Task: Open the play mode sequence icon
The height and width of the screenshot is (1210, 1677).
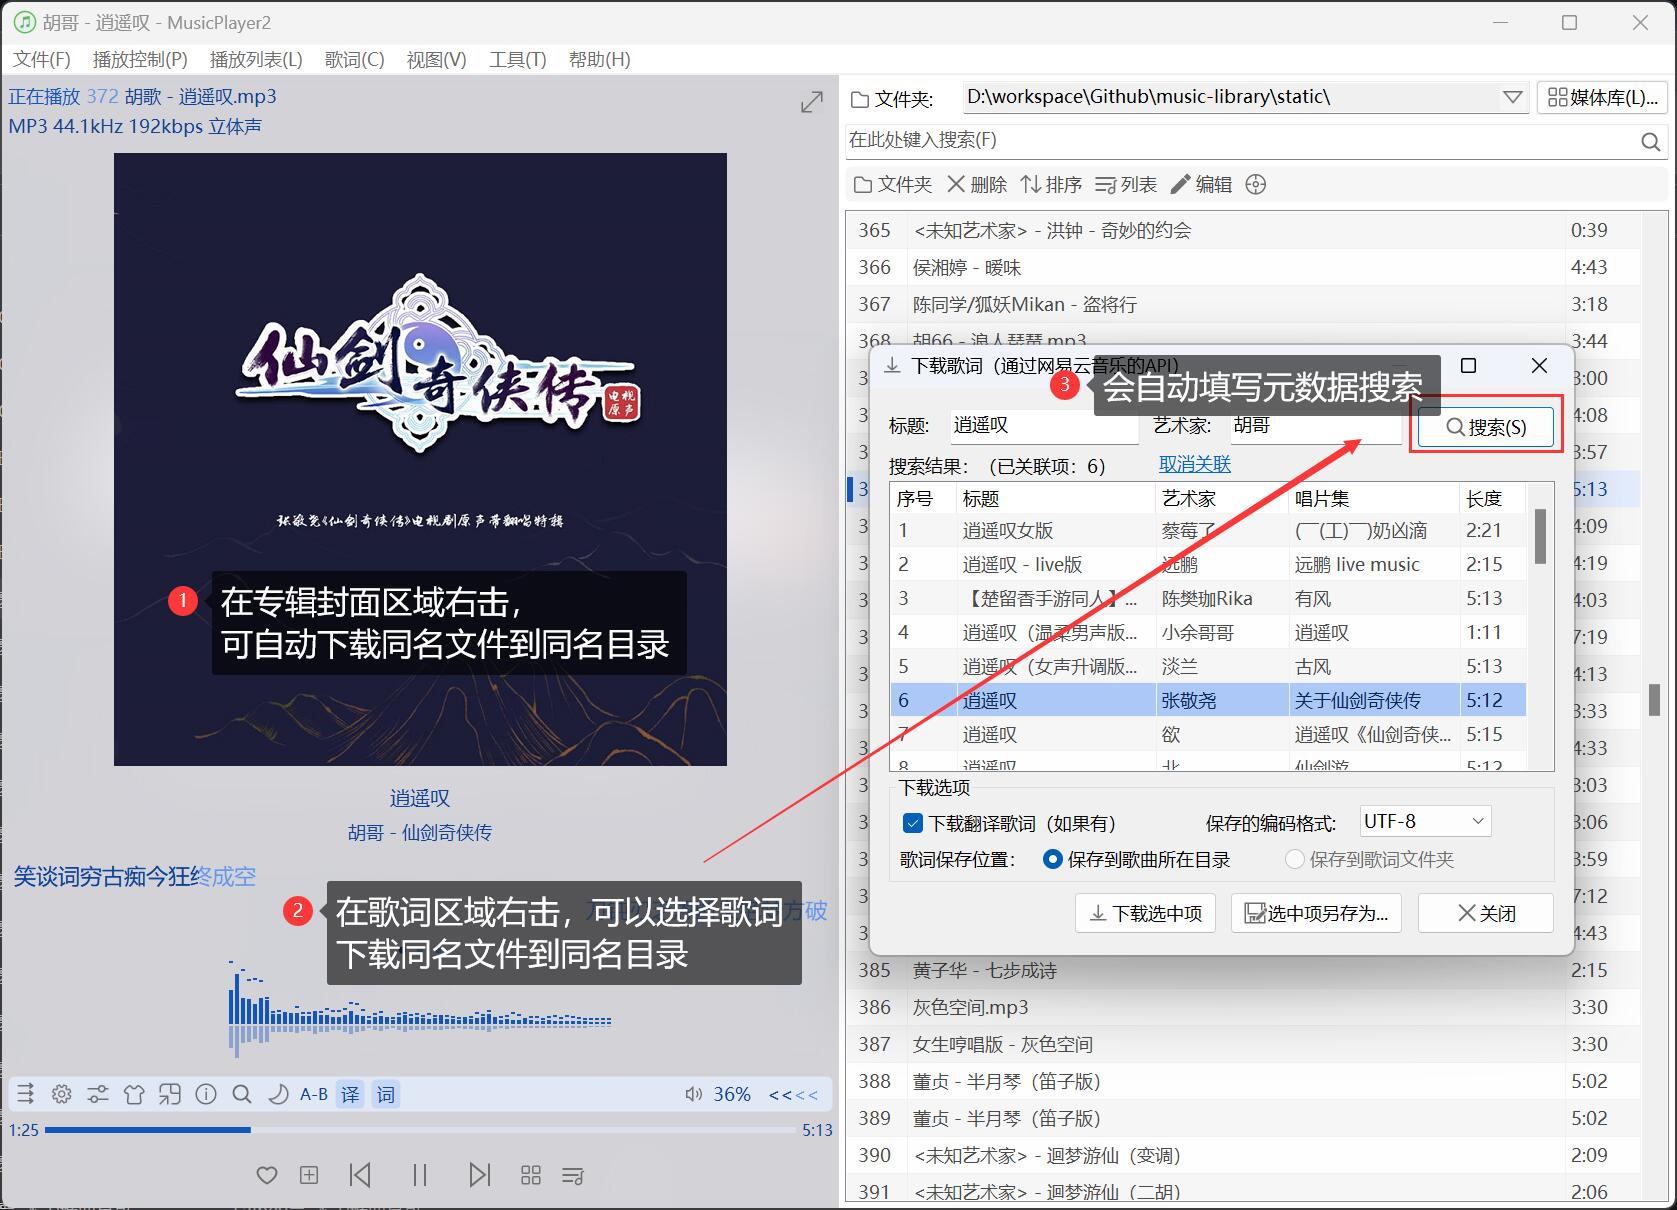Action: [x=25, y=1094]
